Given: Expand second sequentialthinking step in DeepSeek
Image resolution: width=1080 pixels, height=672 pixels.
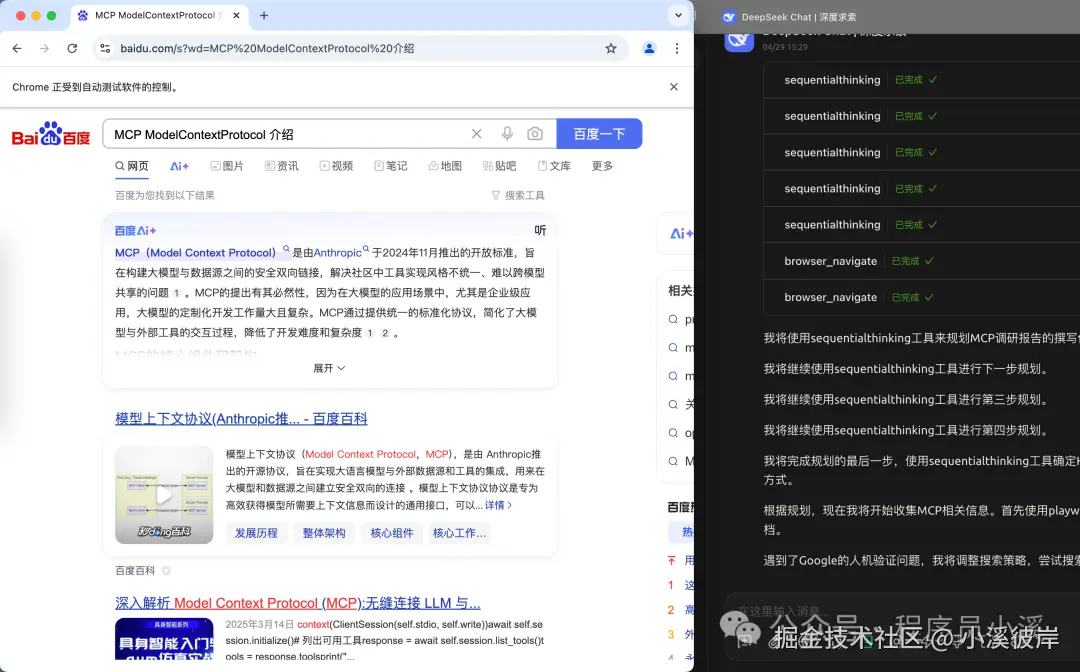Looking at the screenshot, I should pyautogui.click(x=922, y=116).
